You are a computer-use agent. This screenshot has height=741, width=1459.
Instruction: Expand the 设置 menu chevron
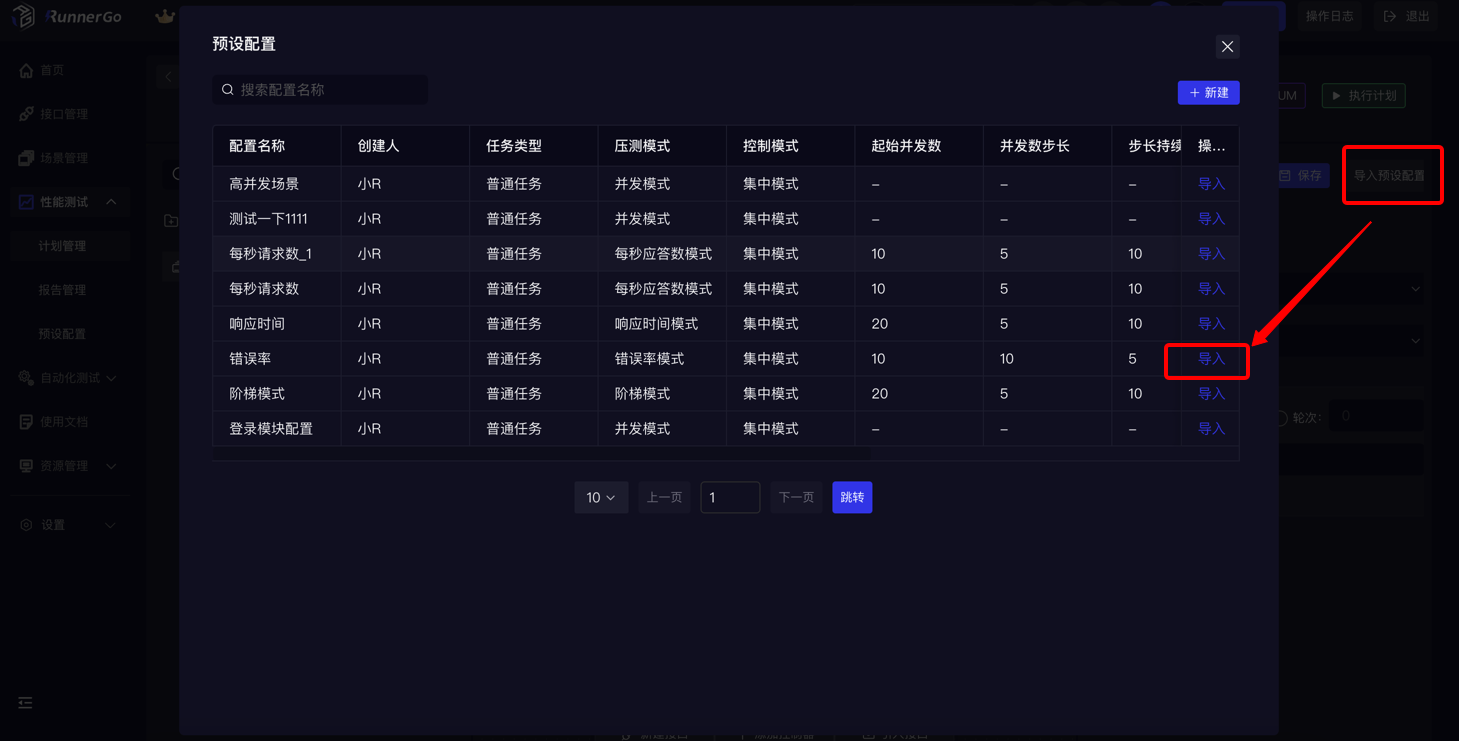click(111, 525)
